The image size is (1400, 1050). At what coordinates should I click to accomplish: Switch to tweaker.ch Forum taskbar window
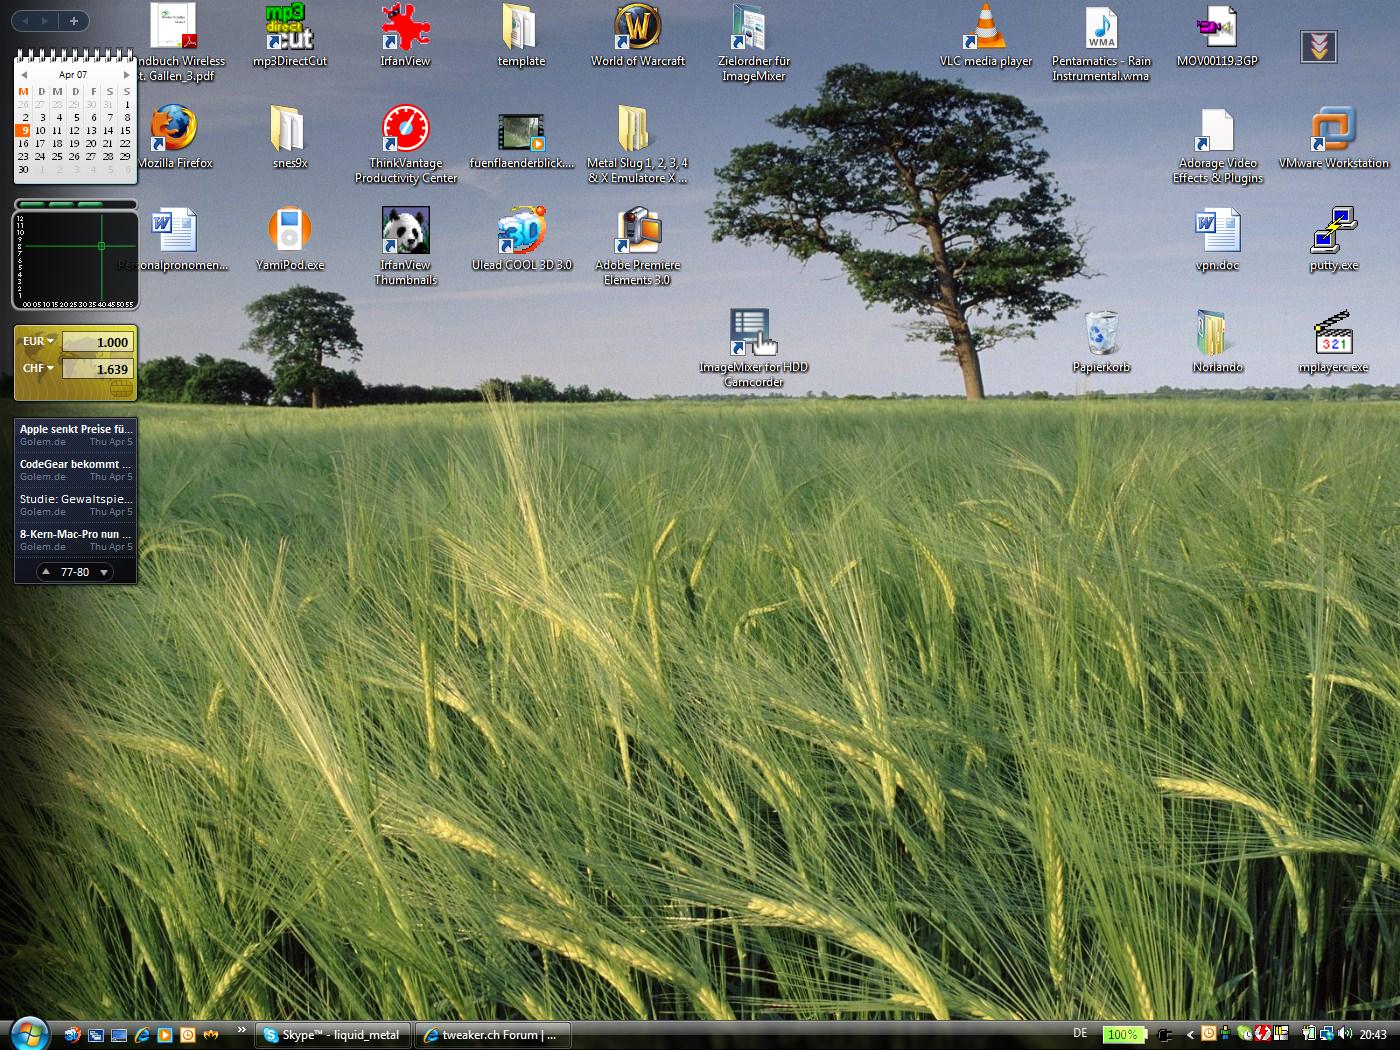[490, 1035]
